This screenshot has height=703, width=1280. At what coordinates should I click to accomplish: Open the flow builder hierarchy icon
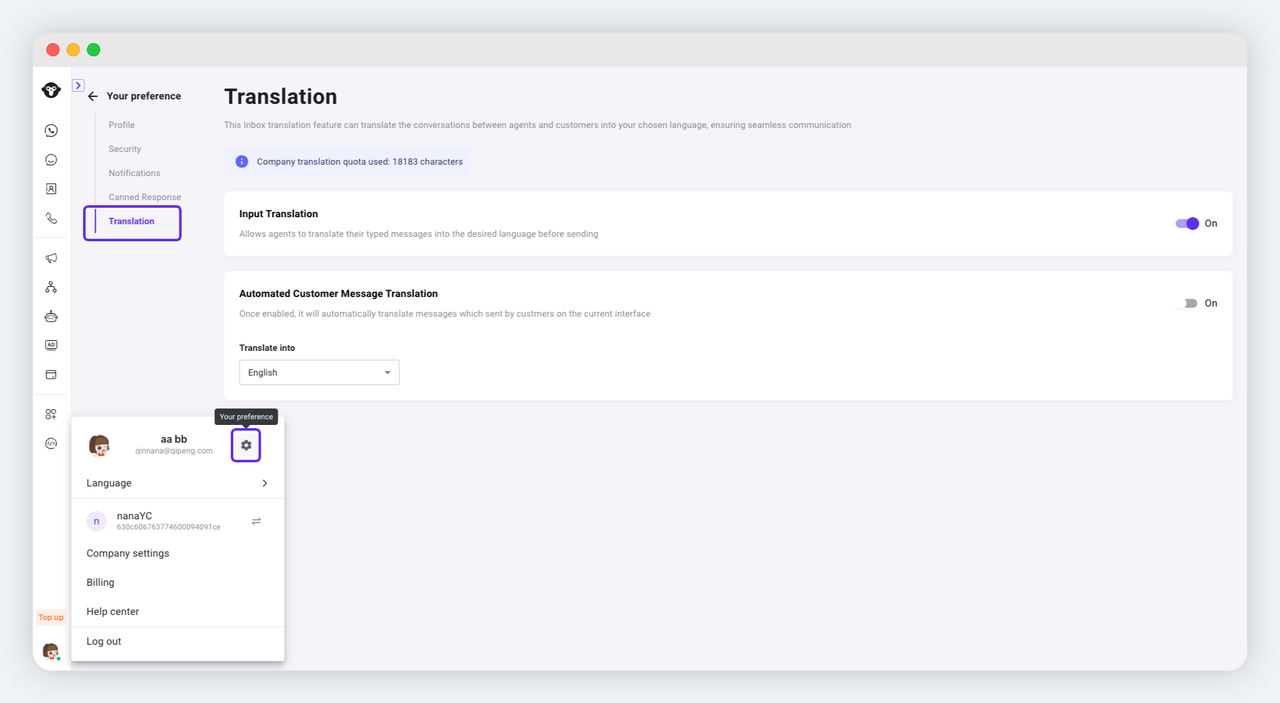(x=51, y=287)
